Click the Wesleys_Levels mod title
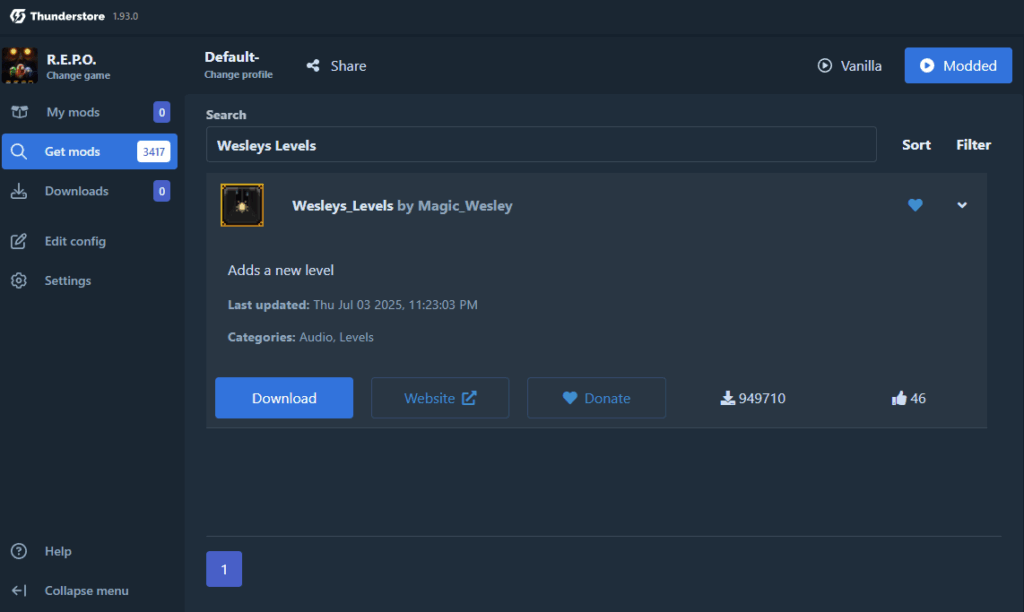This screenshot has width=1024, height=612. [343, 206]
